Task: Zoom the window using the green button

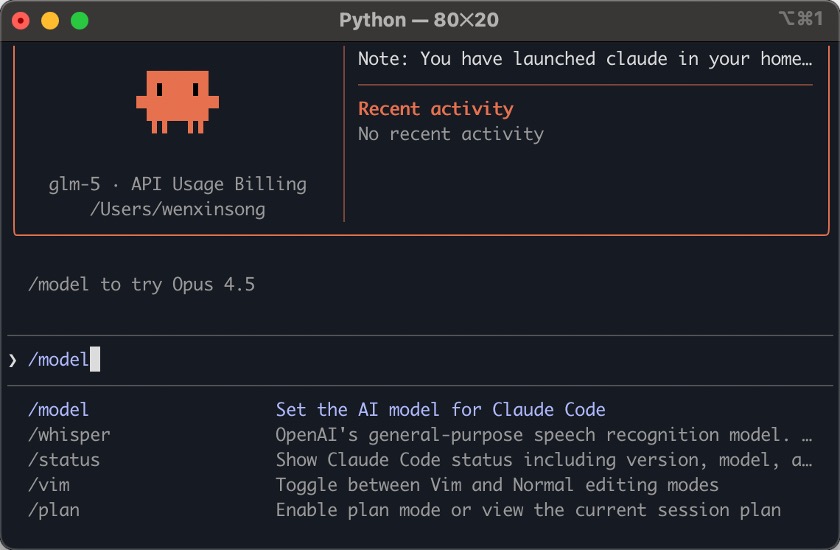Action: pos(80,20)
